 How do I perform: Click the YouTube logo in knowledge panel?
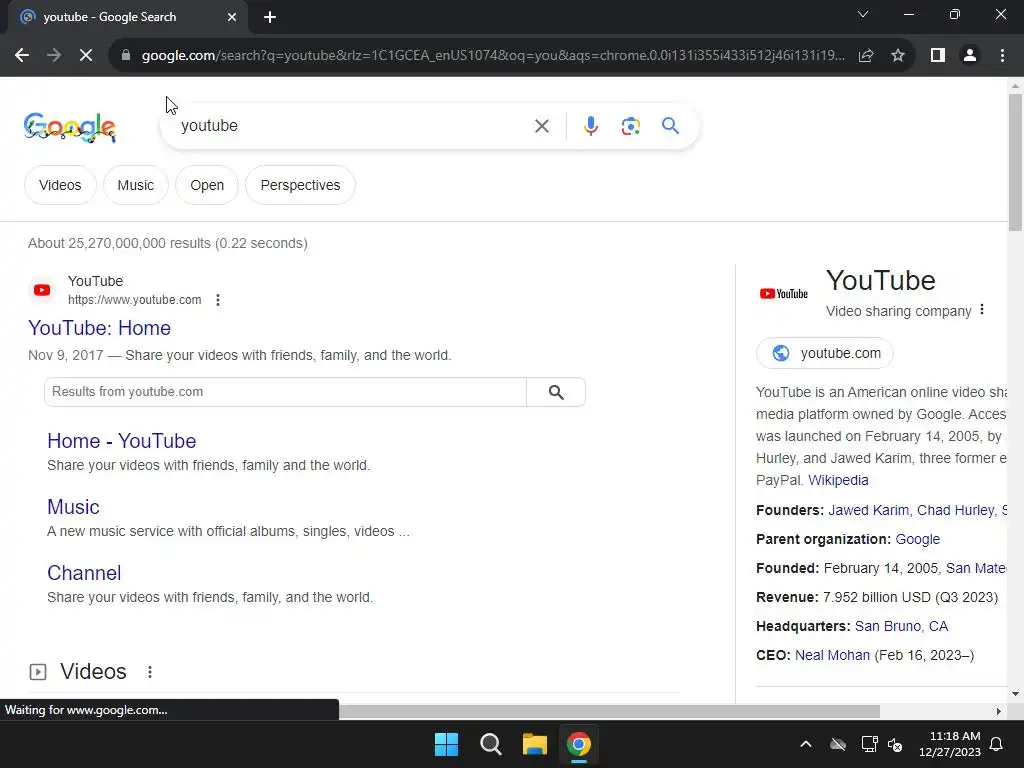[784, 294]
